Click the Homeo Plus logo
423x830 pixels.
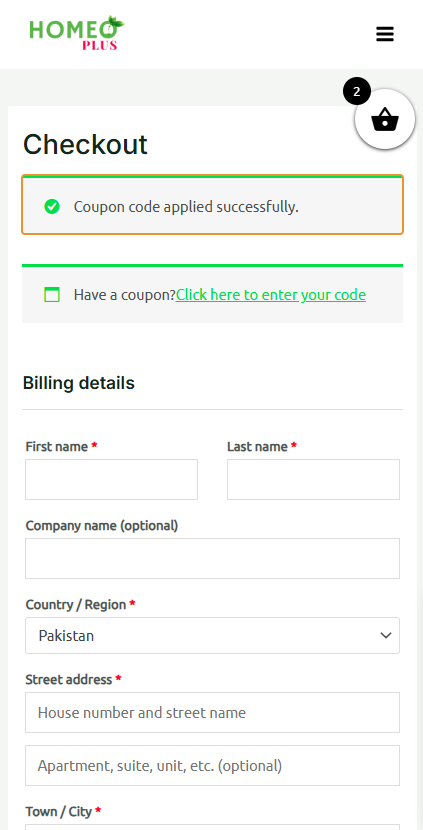coord(76,33)
